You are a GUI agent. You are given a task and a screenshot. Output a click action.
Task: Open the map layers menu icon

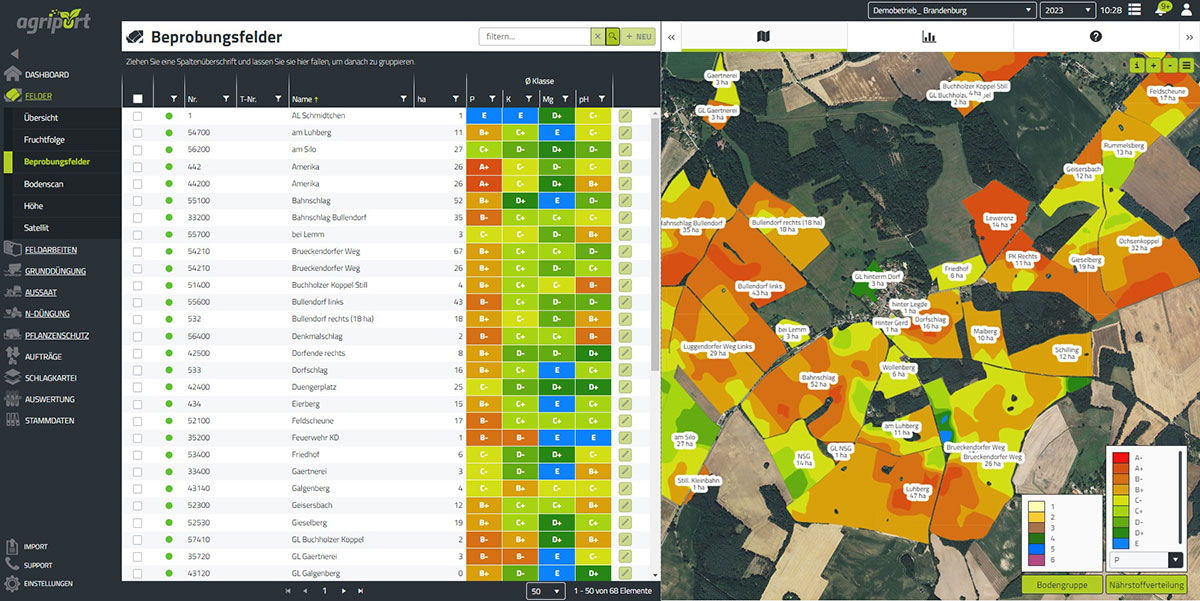[x=1186, y=65]
